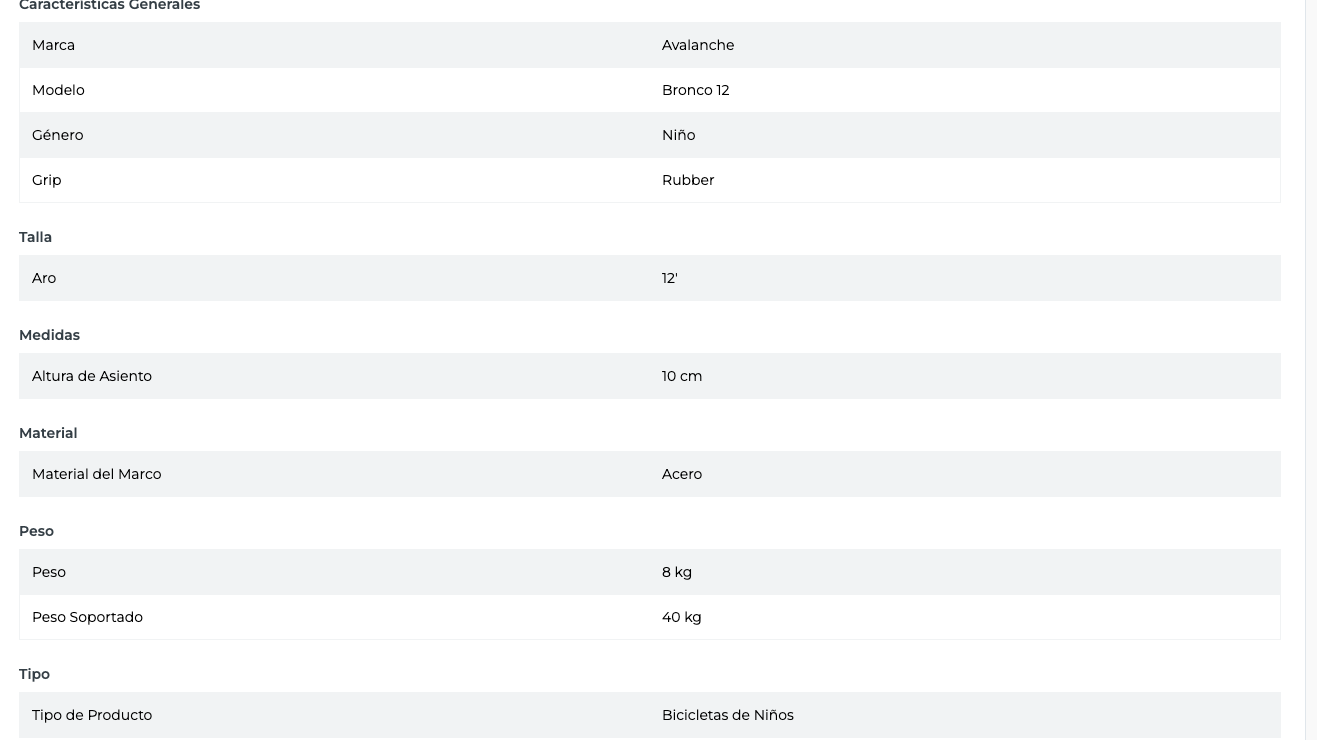Viewport: 1317px width, 740px height.
Task: Click the Aro row label
Action: click(x=44, y=278)
